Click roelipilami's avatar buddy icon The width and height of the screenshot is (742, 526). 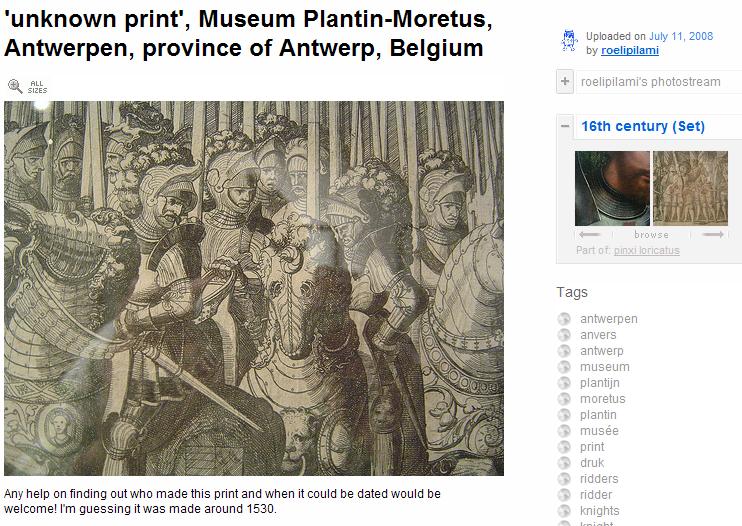(x=569, y=41)
